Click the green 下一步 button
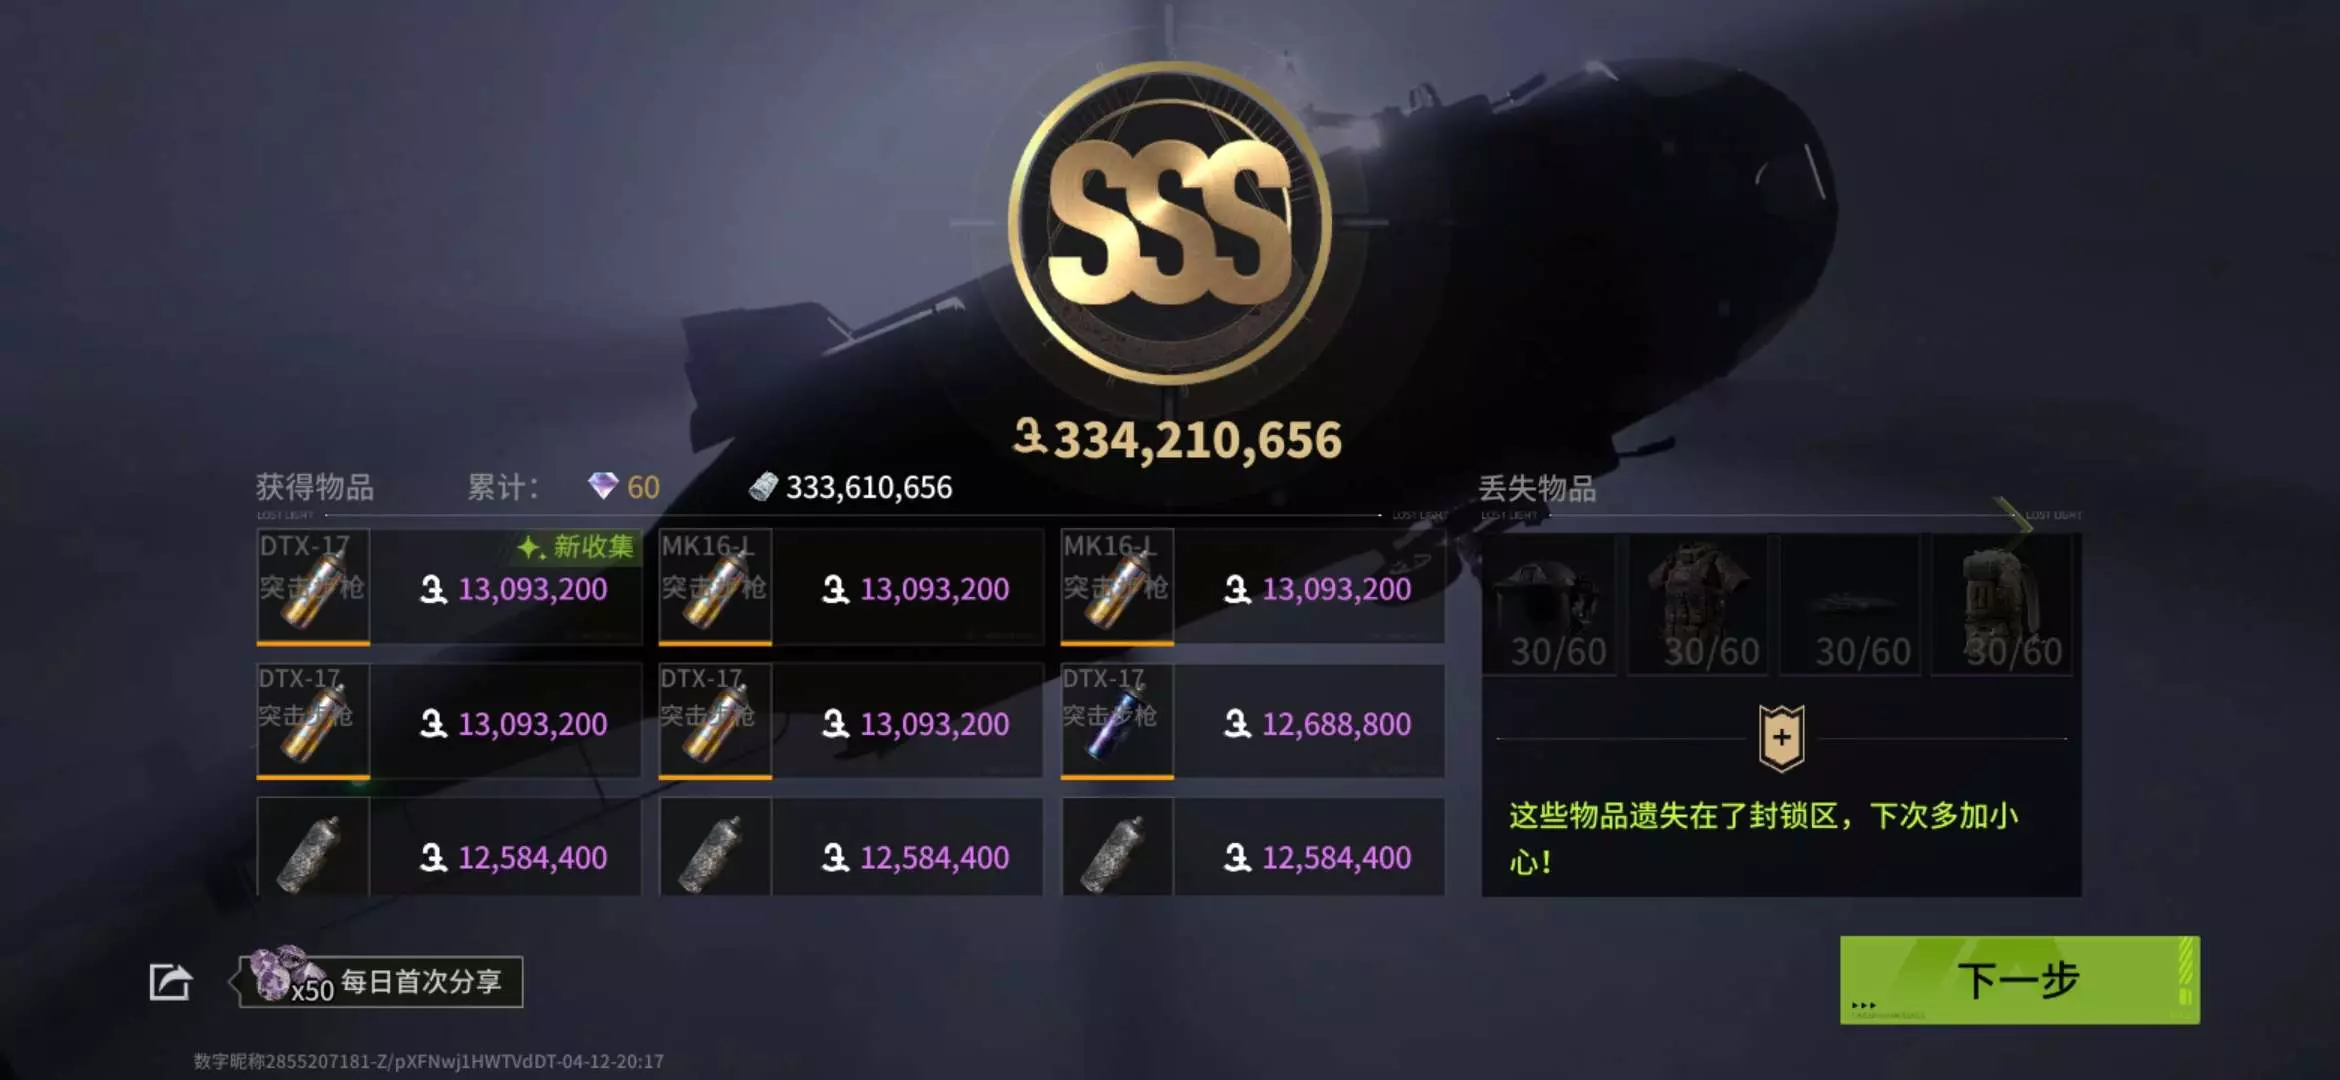2340x1080 pixels. pos(2019,980)
